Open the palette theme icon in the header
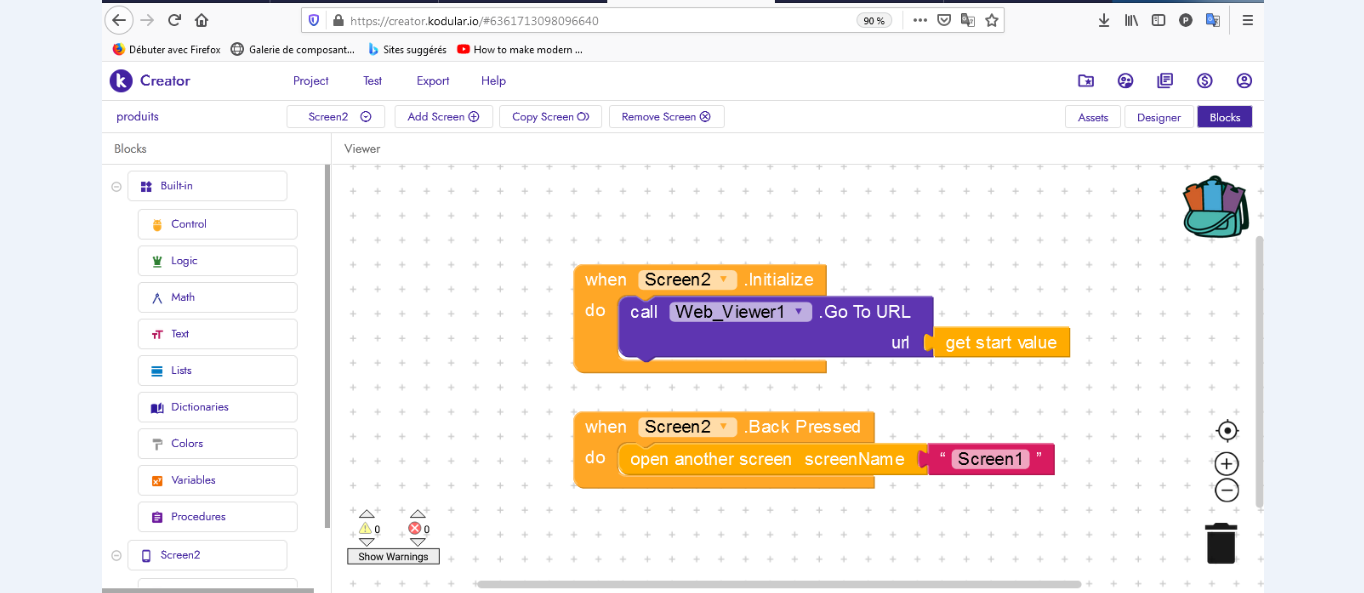 1125,81
